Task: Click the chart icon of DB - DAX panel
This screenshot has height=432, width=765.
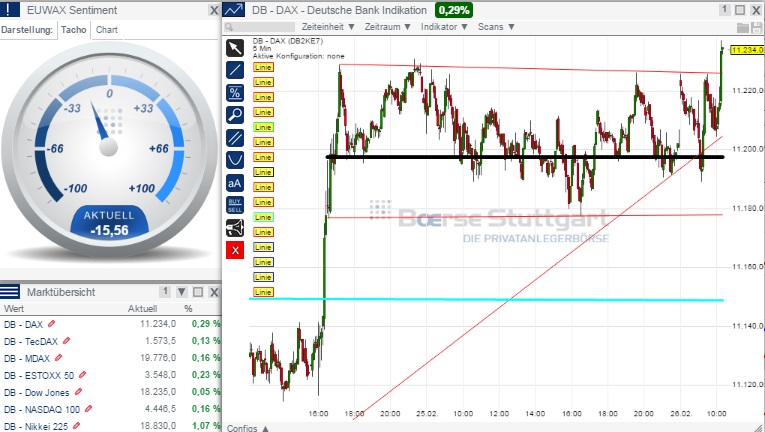Action: (233, 9)
